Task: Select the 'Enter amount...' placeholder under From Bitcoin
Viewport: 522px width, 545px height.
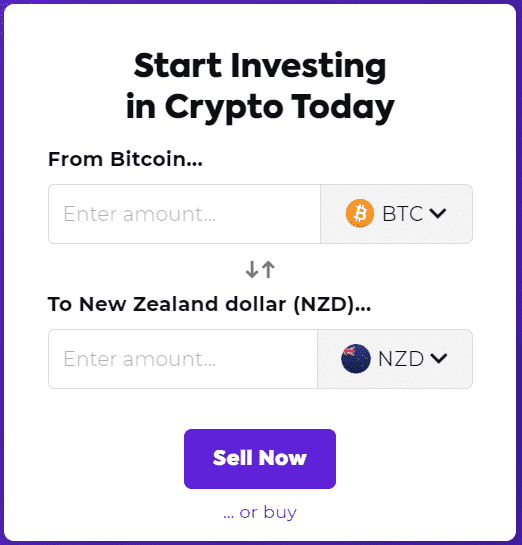Action: 140,214
